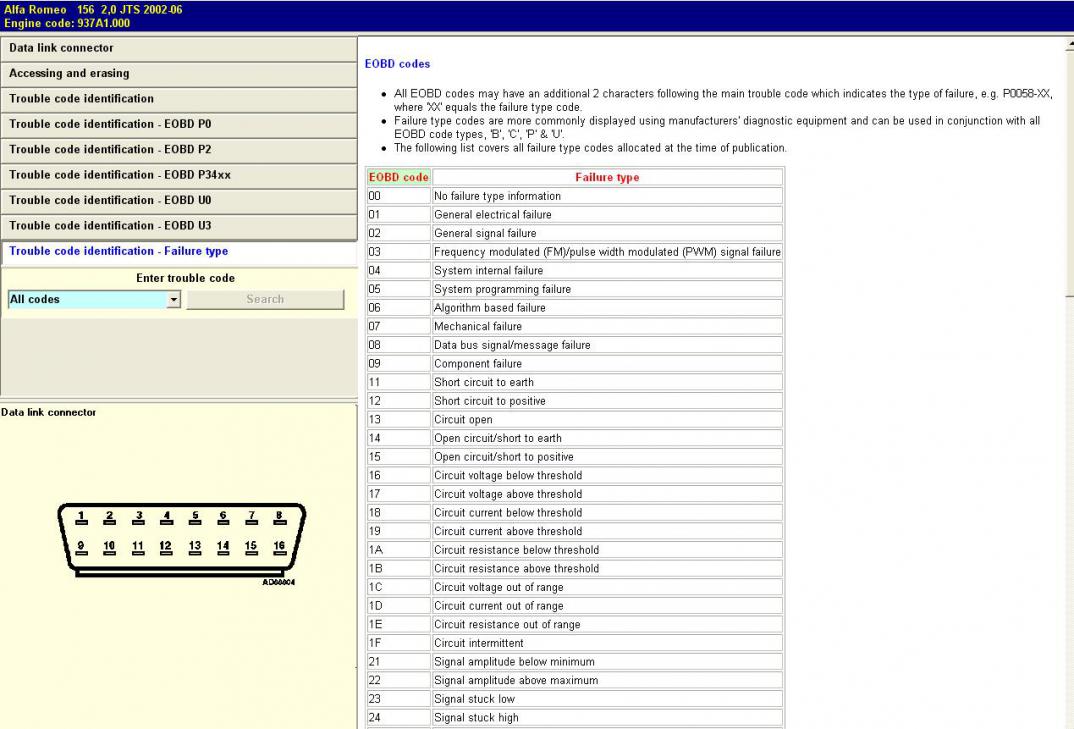Viewport: 1074px width, 729px height.
Task: Select row 'Signal stuck high'
Action: (575, 717)
